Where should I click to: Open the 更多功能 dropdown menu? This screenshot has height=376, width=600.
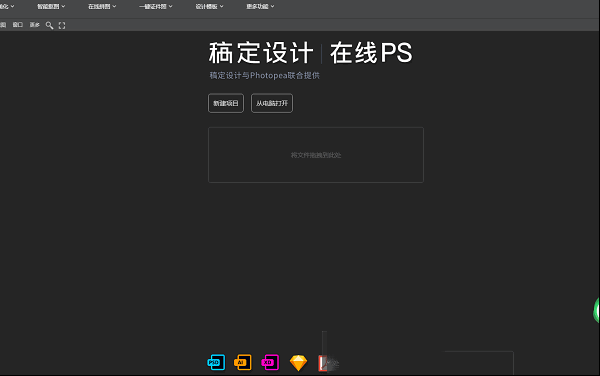point(260,7)
